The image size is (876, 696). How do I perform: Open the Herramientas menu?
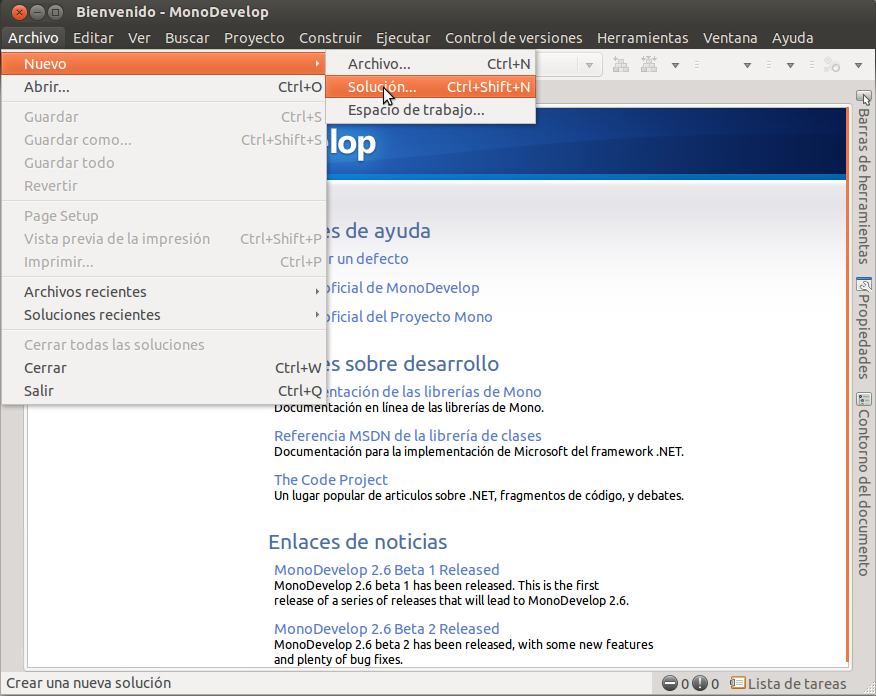coord(642,38)
